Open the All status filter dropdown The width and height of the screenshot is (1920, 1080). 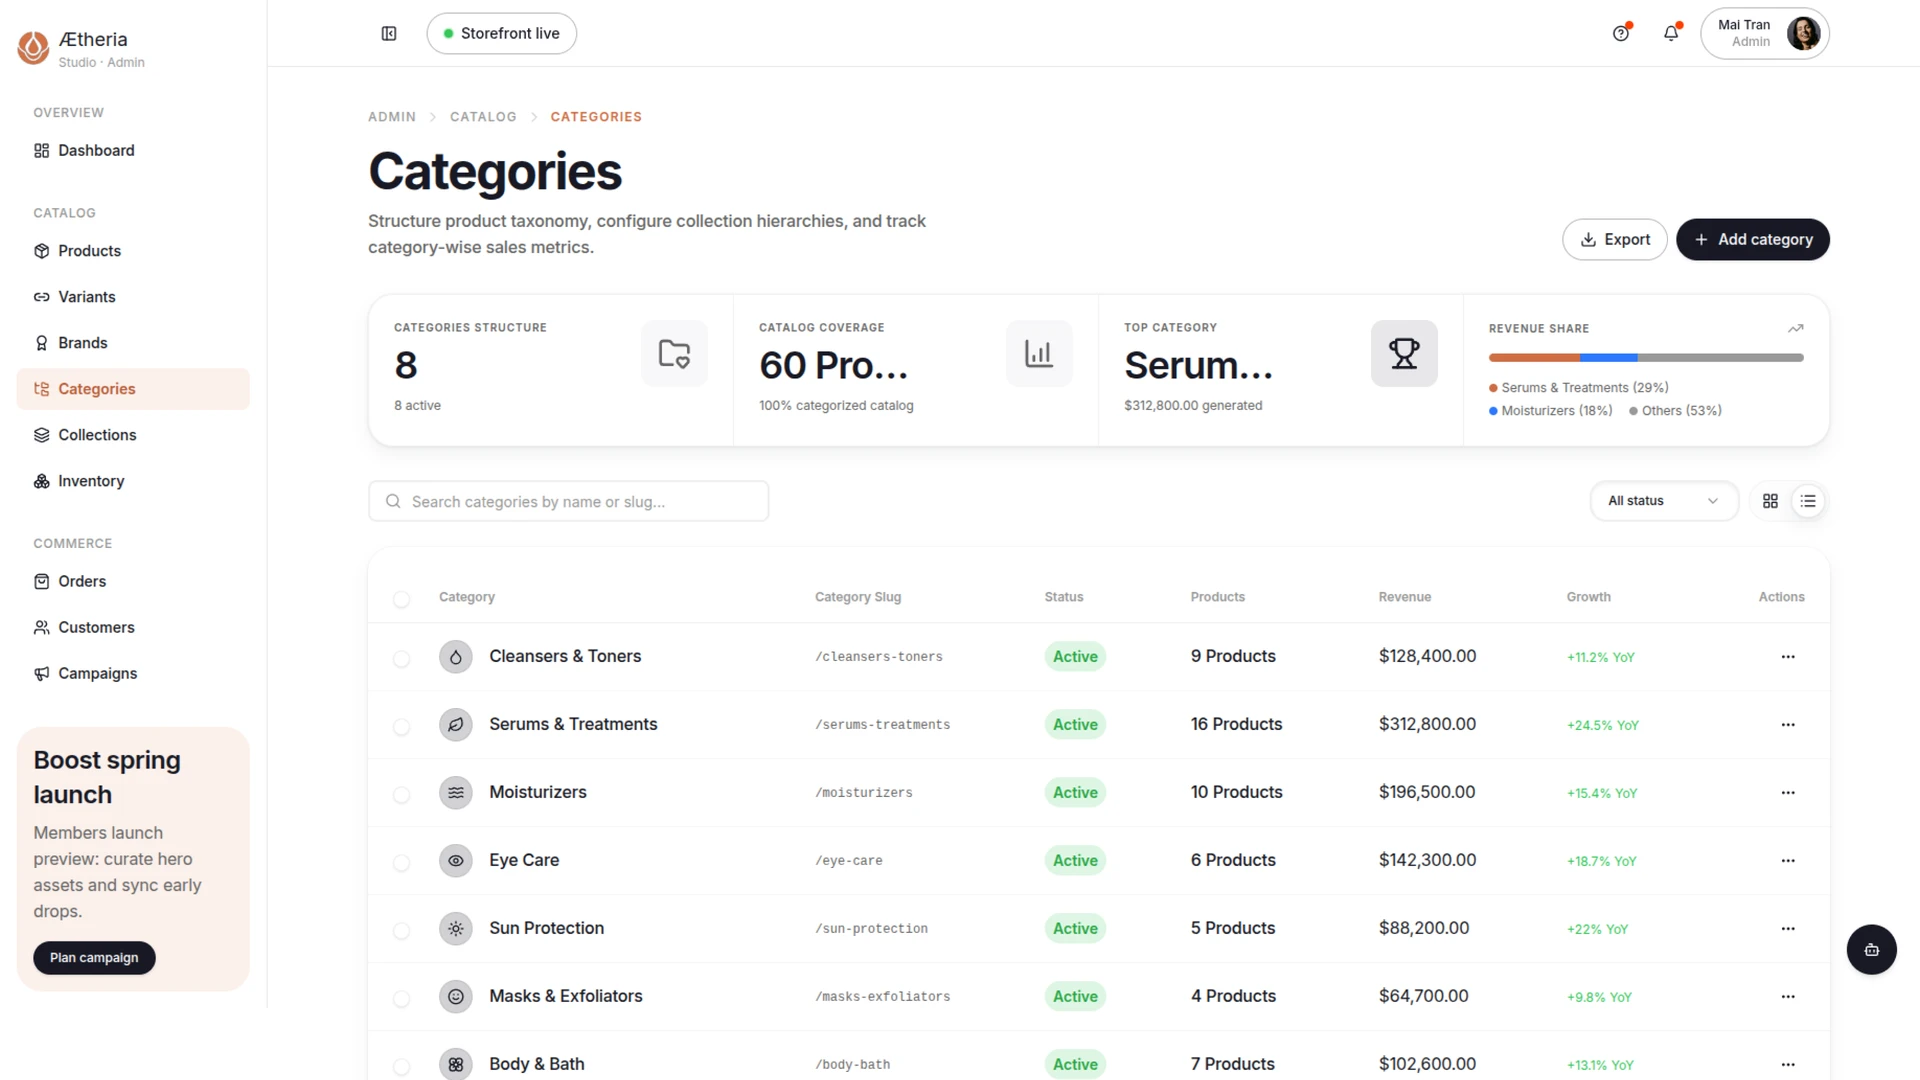(1663, 501)
